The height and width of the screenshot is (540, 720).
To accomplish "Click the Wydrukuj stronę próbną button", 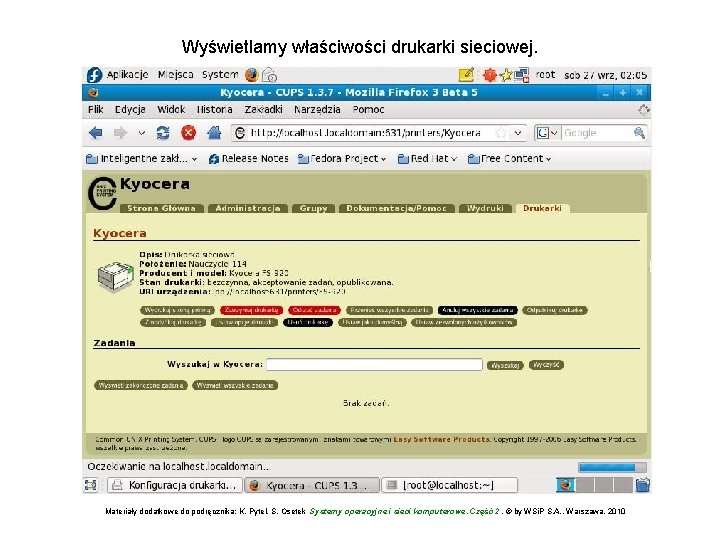I will (177, 310).
